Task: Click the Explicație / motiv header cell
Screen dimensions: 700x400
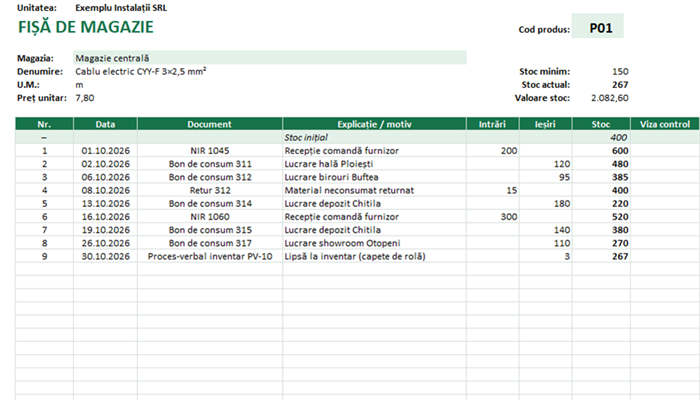Action: coord(374,124)
